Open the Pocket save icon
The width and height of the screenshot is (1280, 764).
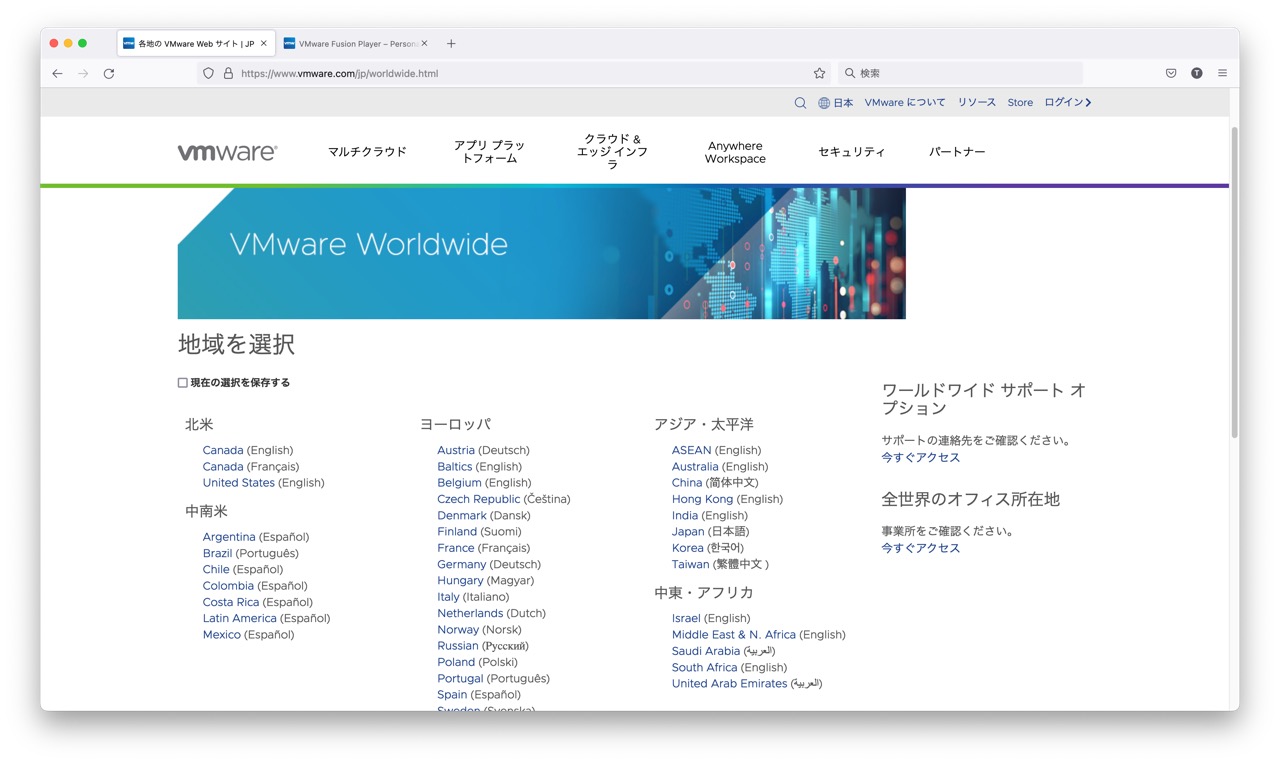(x=1171, y=73)
